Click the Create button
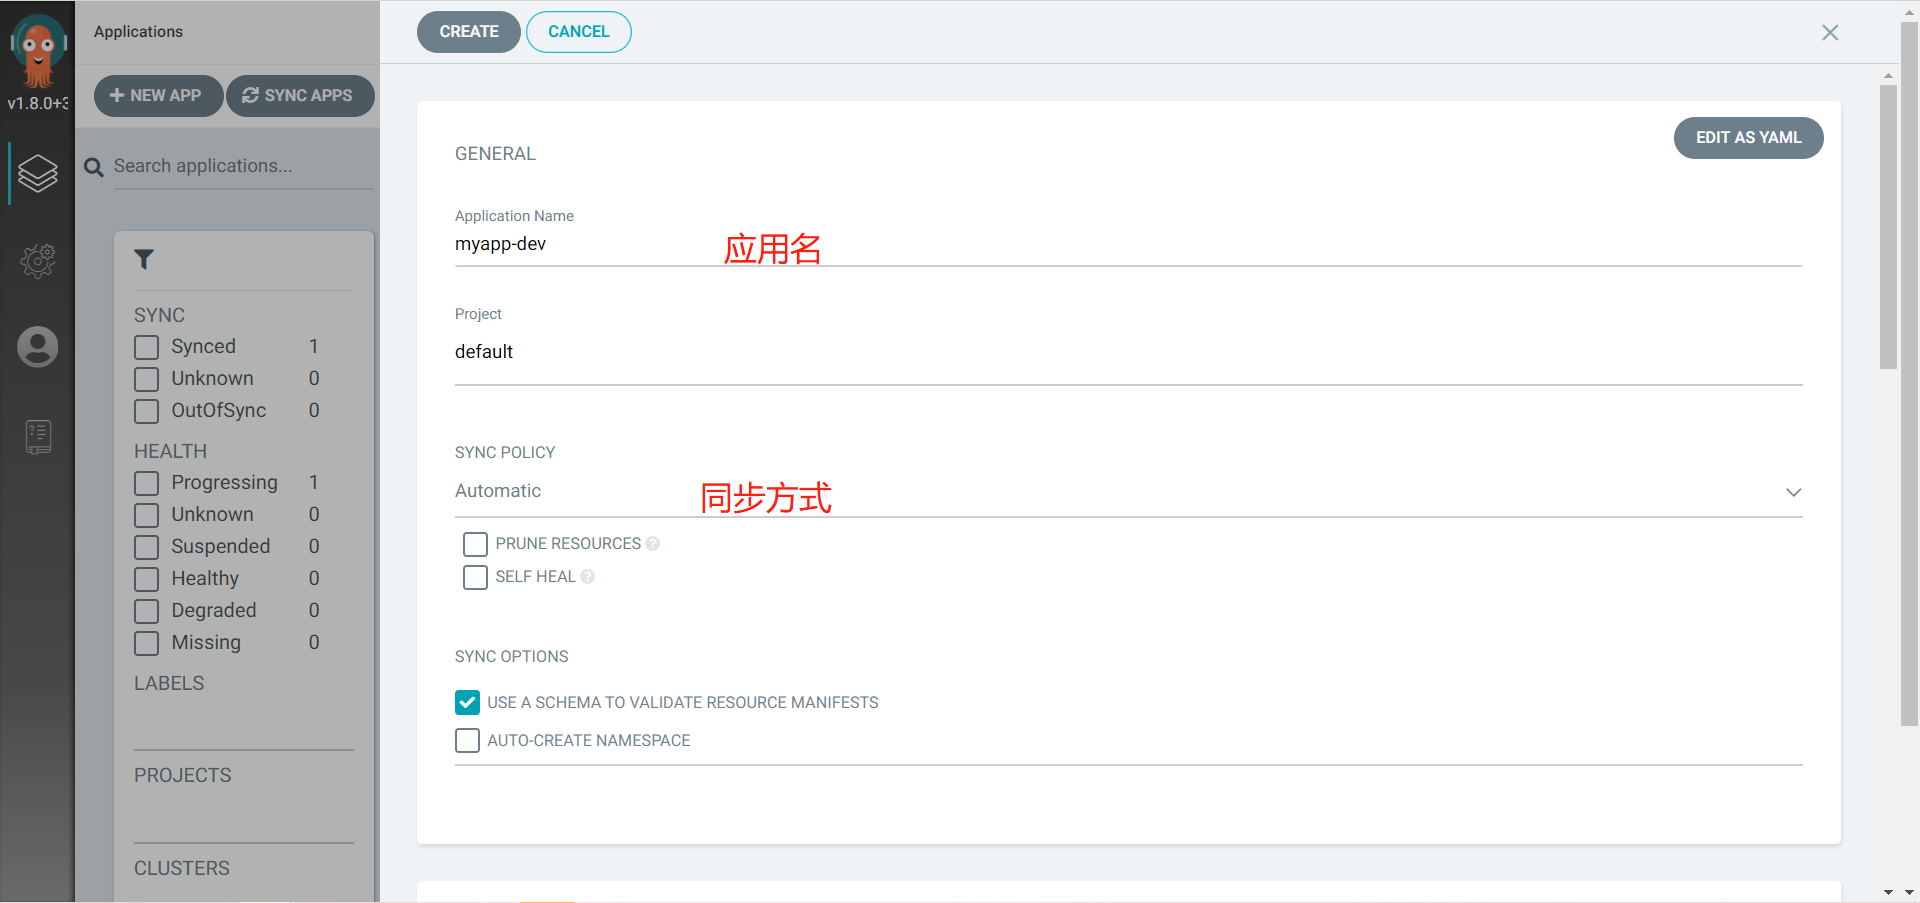The height and width of the screenshot is (903, 1920). [469, 32]
